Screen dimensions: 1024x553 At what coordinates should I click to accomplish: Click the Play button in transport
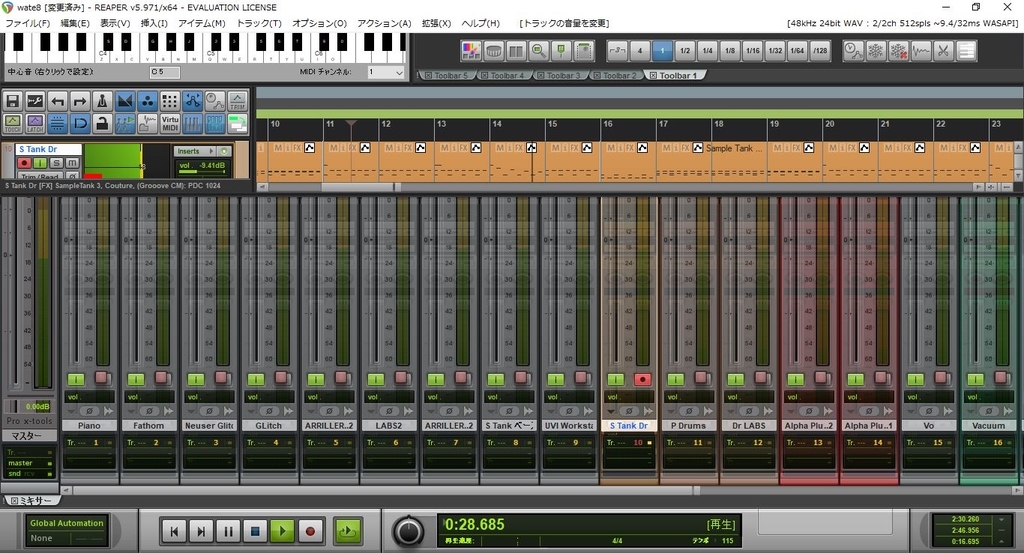282,531
